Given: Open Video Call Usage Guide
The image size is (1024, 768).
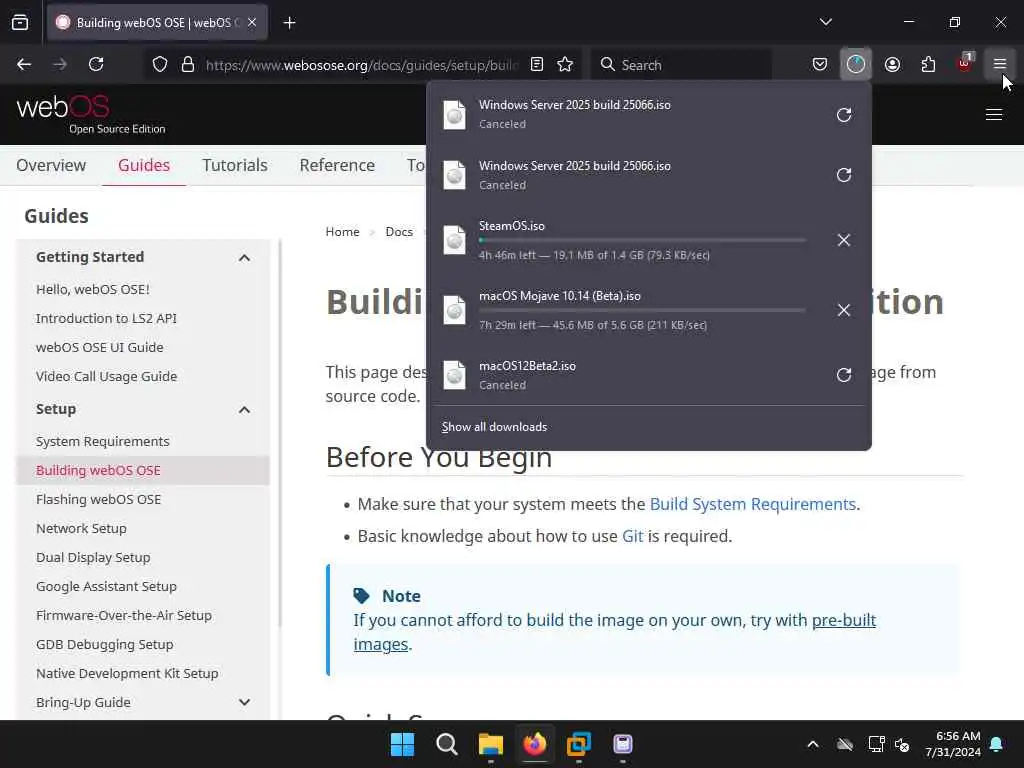Looking at the screenshot, I should [106, 376].
